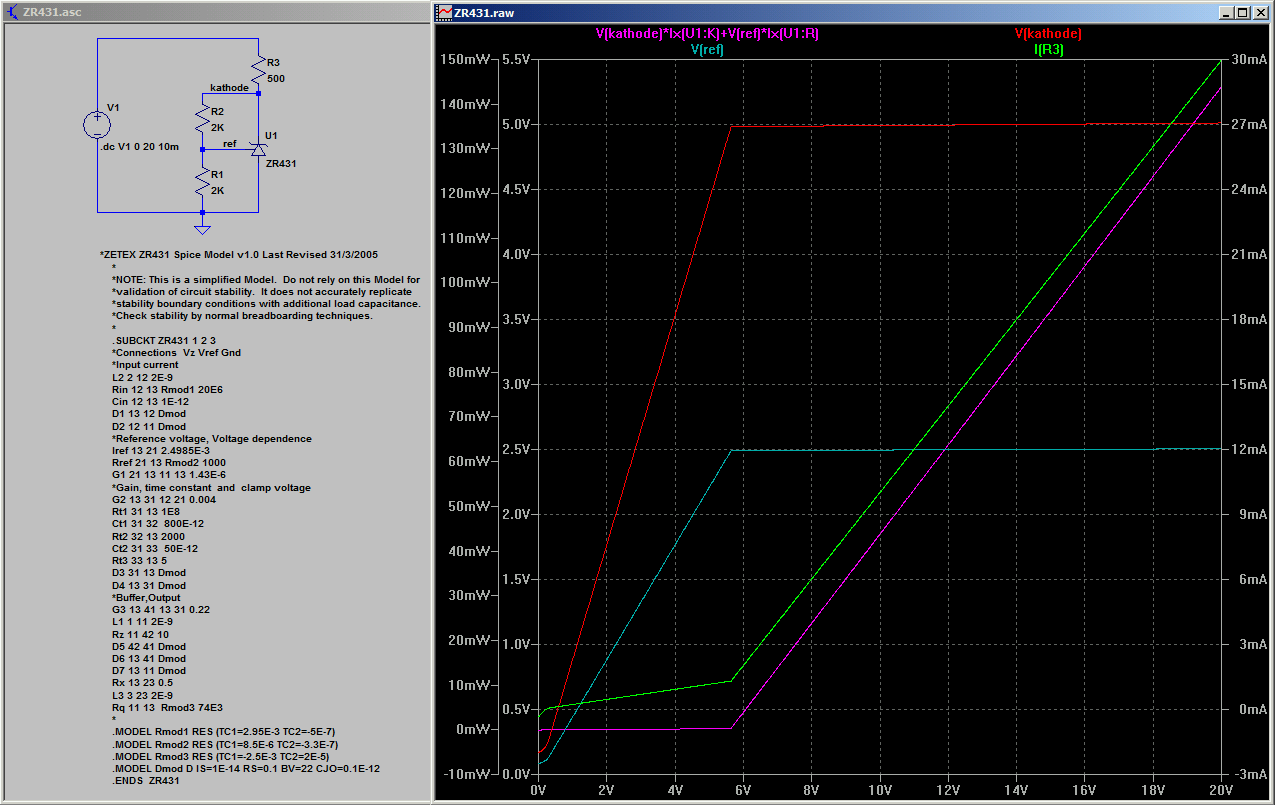The image size is (1275, 805).
Task: Click the V(ref) trace label
Action: tap(707, 49)
